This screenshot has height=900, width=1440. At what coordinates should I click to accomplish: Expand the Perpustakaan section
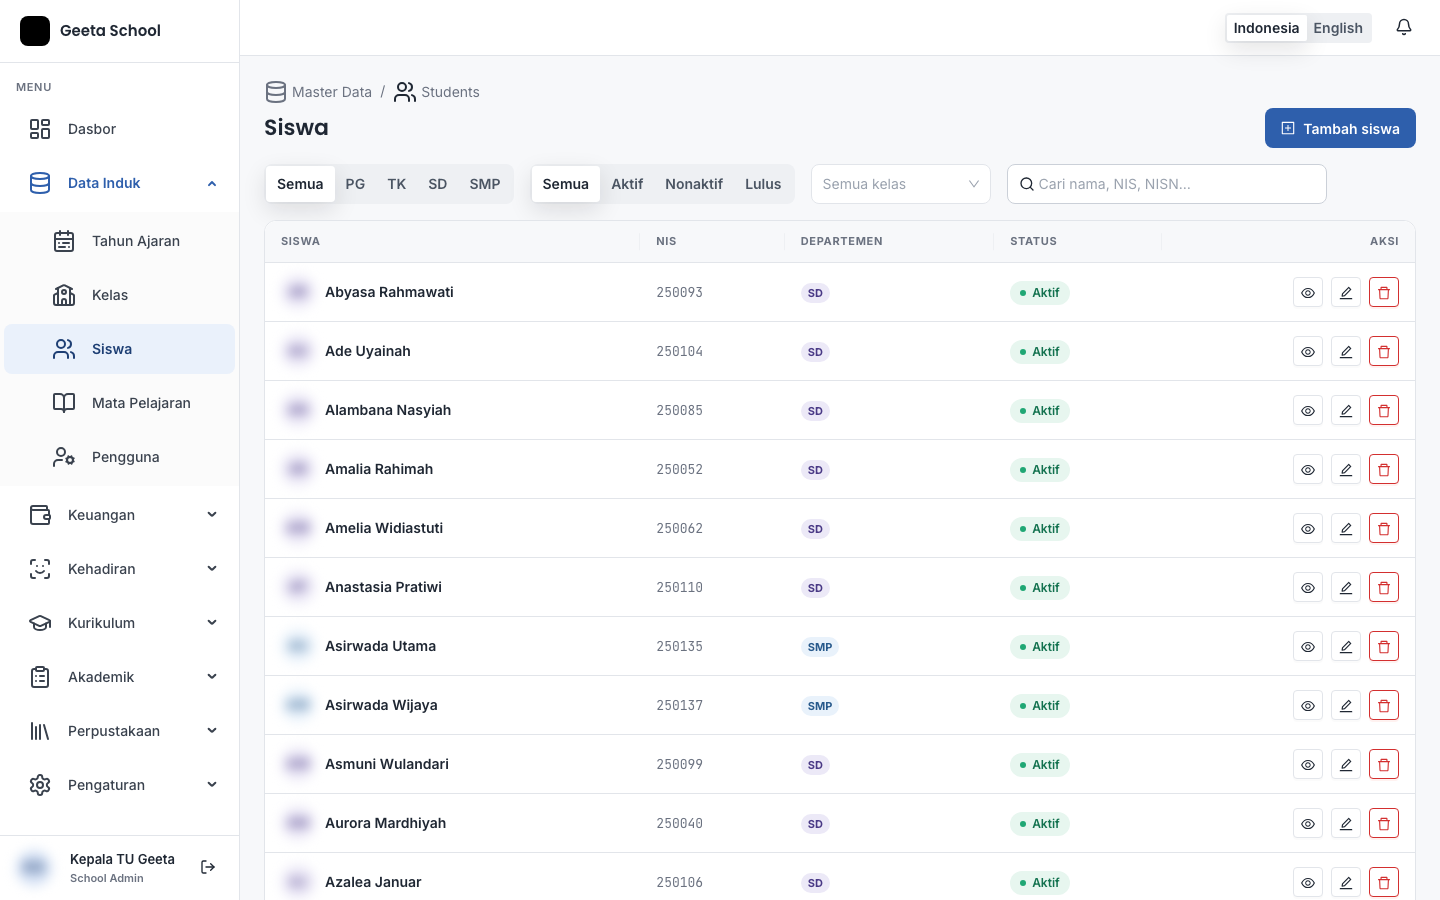pos(120,731)
